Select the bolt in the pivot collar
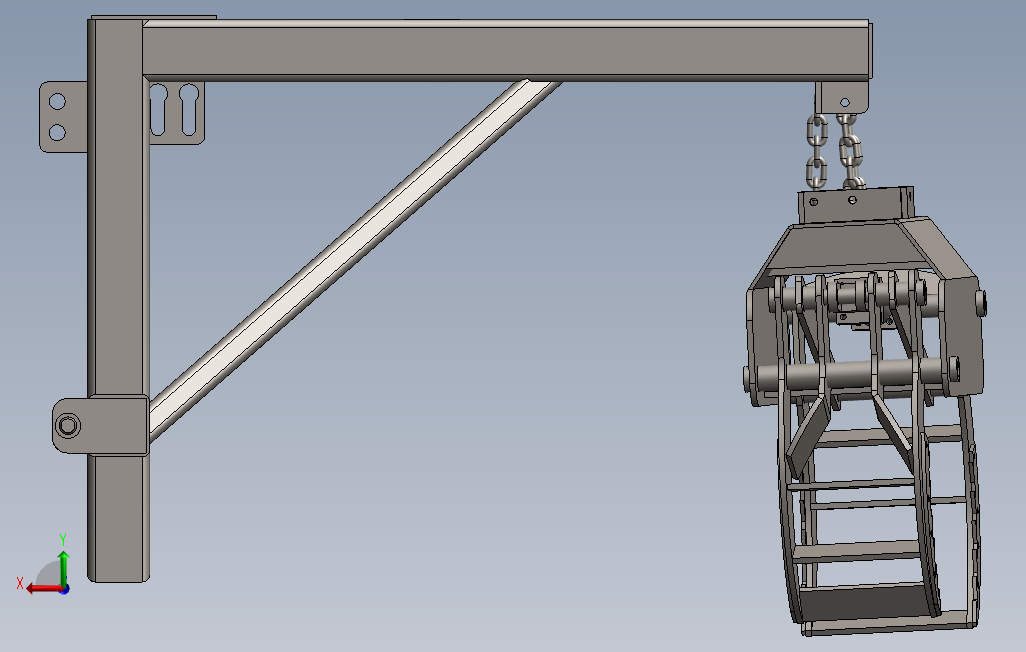Viewport: 1026px width, 652px height. tap(68, 426)
